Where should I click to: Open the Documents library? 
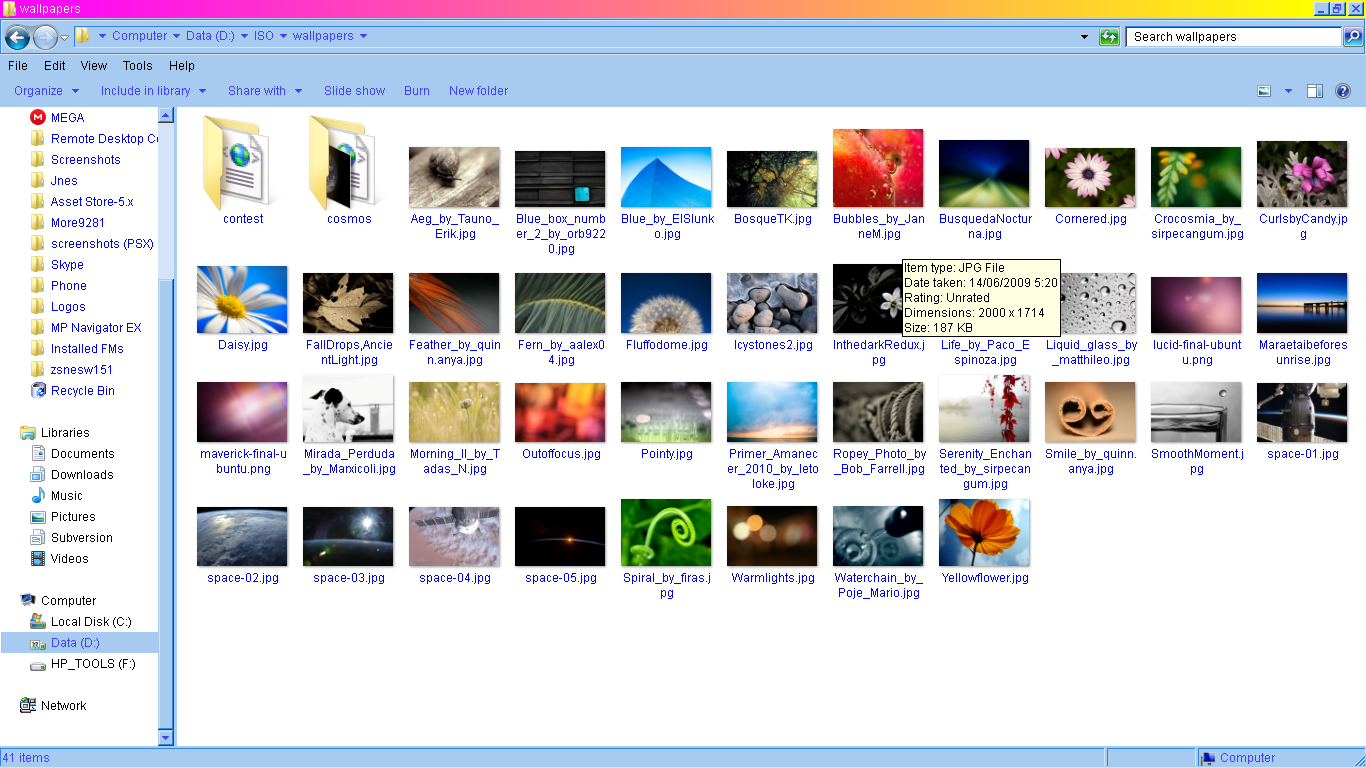point(72,454)
